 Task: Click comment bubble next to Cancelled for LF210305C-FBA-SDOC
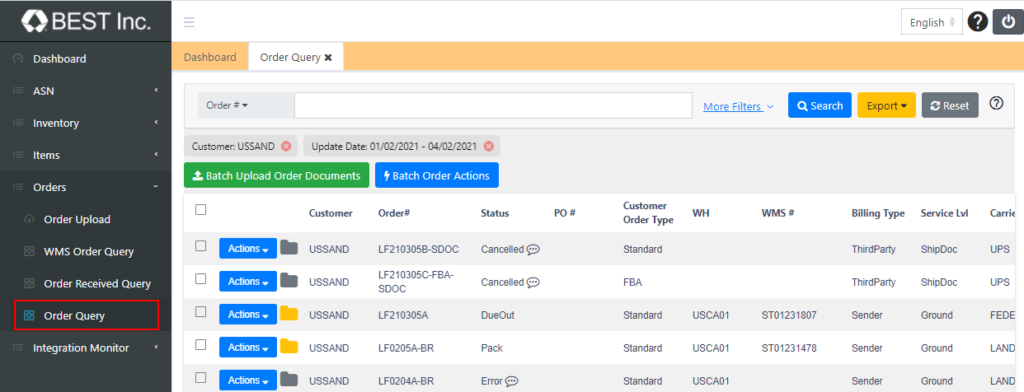pyautogui.click(x=533, y=282)
